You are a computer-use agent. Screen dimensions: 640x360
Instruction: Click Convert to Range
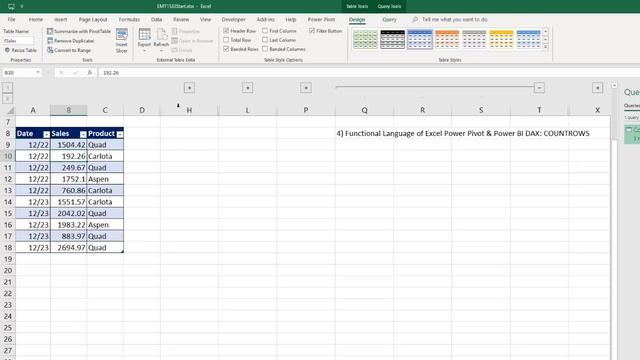click(69, 50)
